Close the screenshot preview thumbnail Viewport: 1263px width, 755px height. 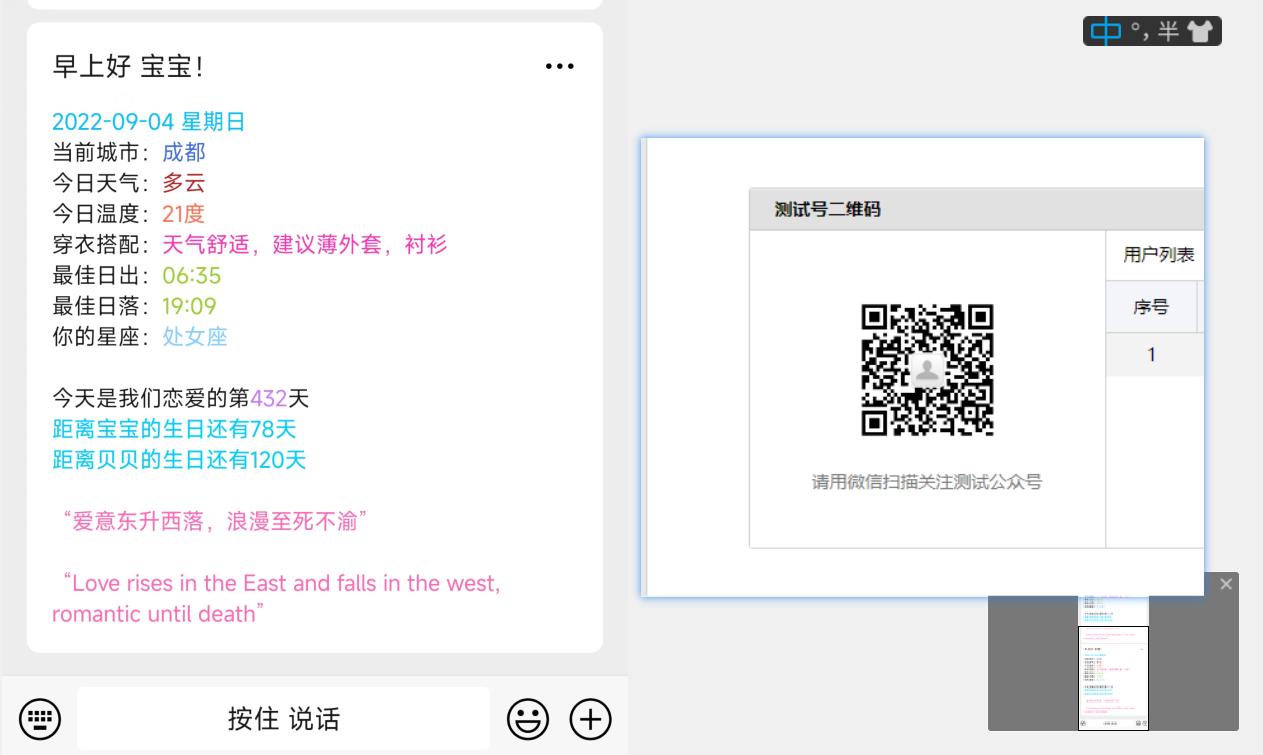[x=1226, y=584]
